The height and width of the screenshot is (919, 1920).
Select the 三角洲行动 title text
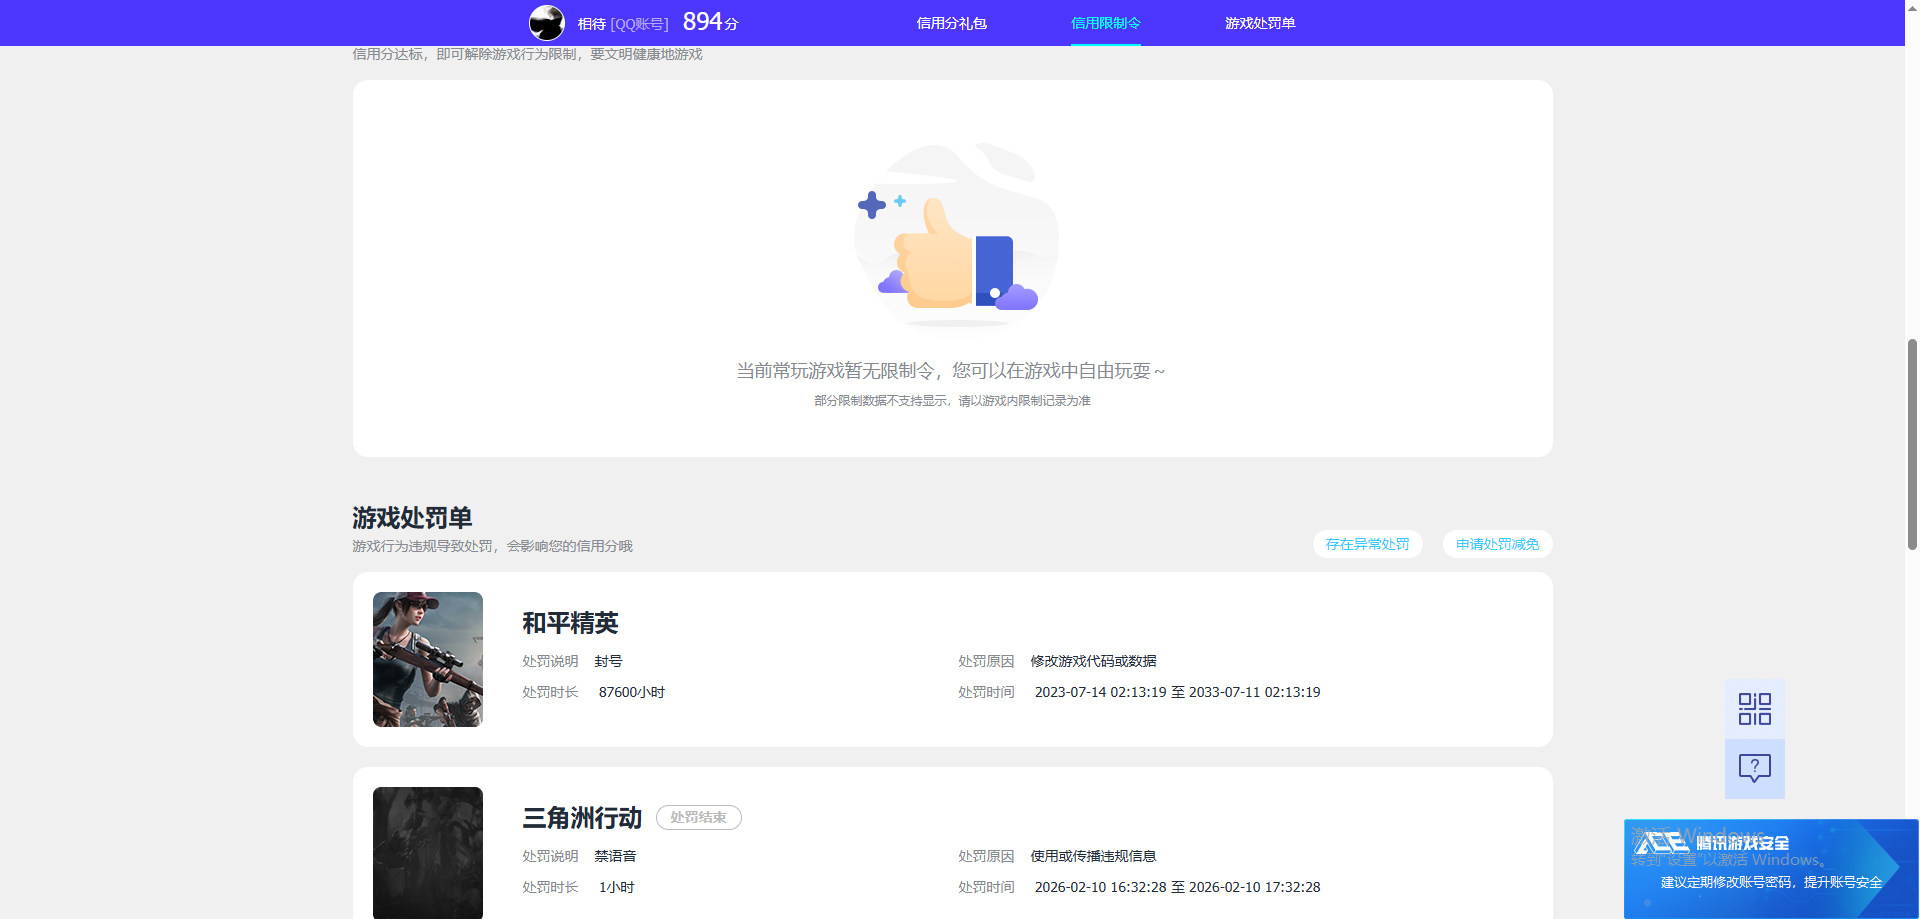582,818
